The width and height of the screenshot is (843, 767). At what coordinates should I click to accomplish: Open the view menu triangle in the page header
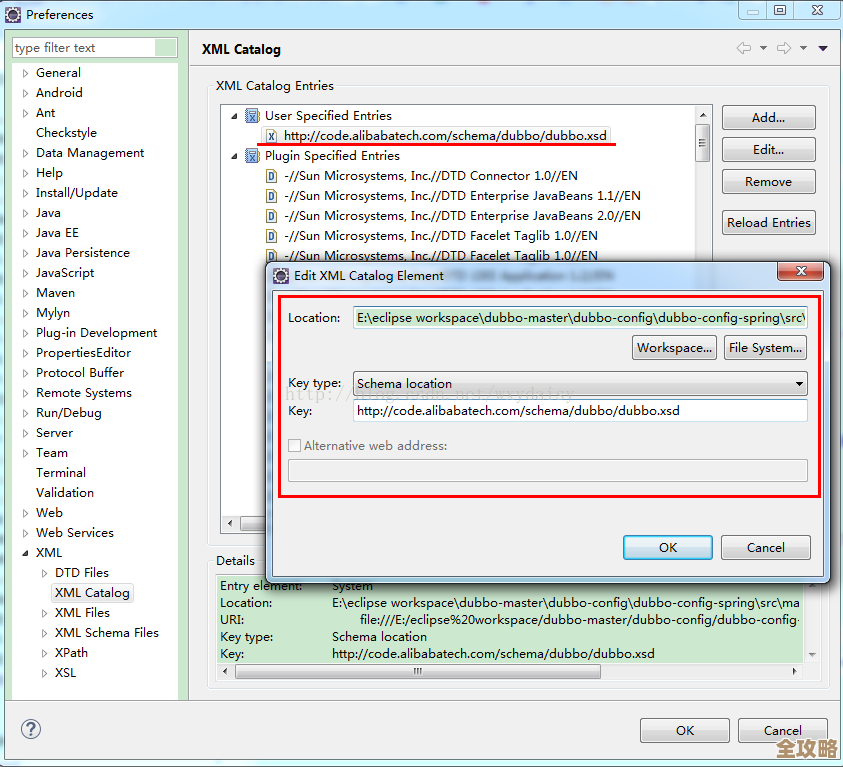click(823, 47)
